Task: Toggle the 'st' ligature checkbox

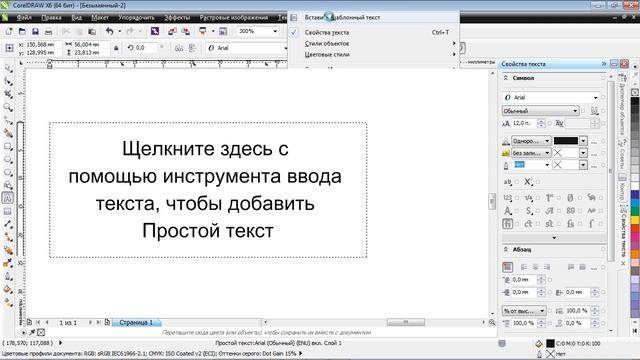Action: [x=559, y=224]
